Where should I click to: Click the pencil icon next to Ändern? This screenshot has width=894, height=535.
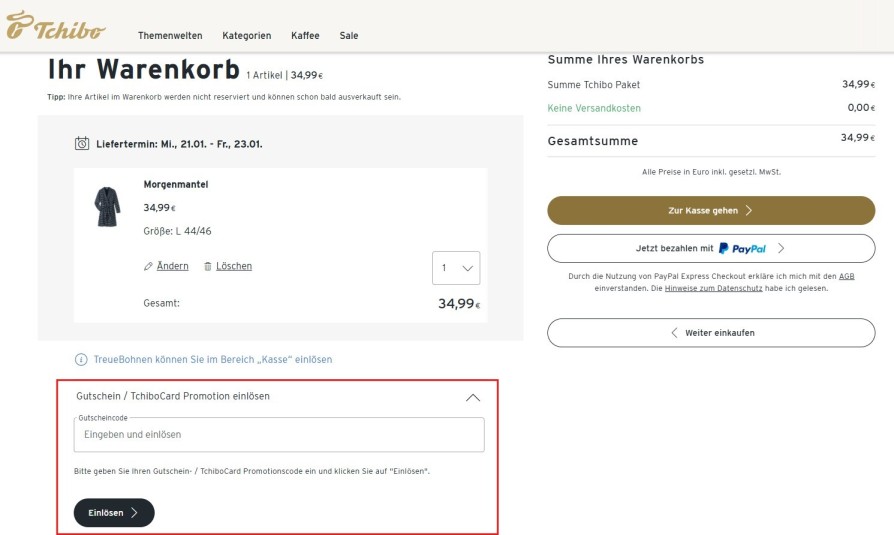pyautogui.click(x=148, y=266)
